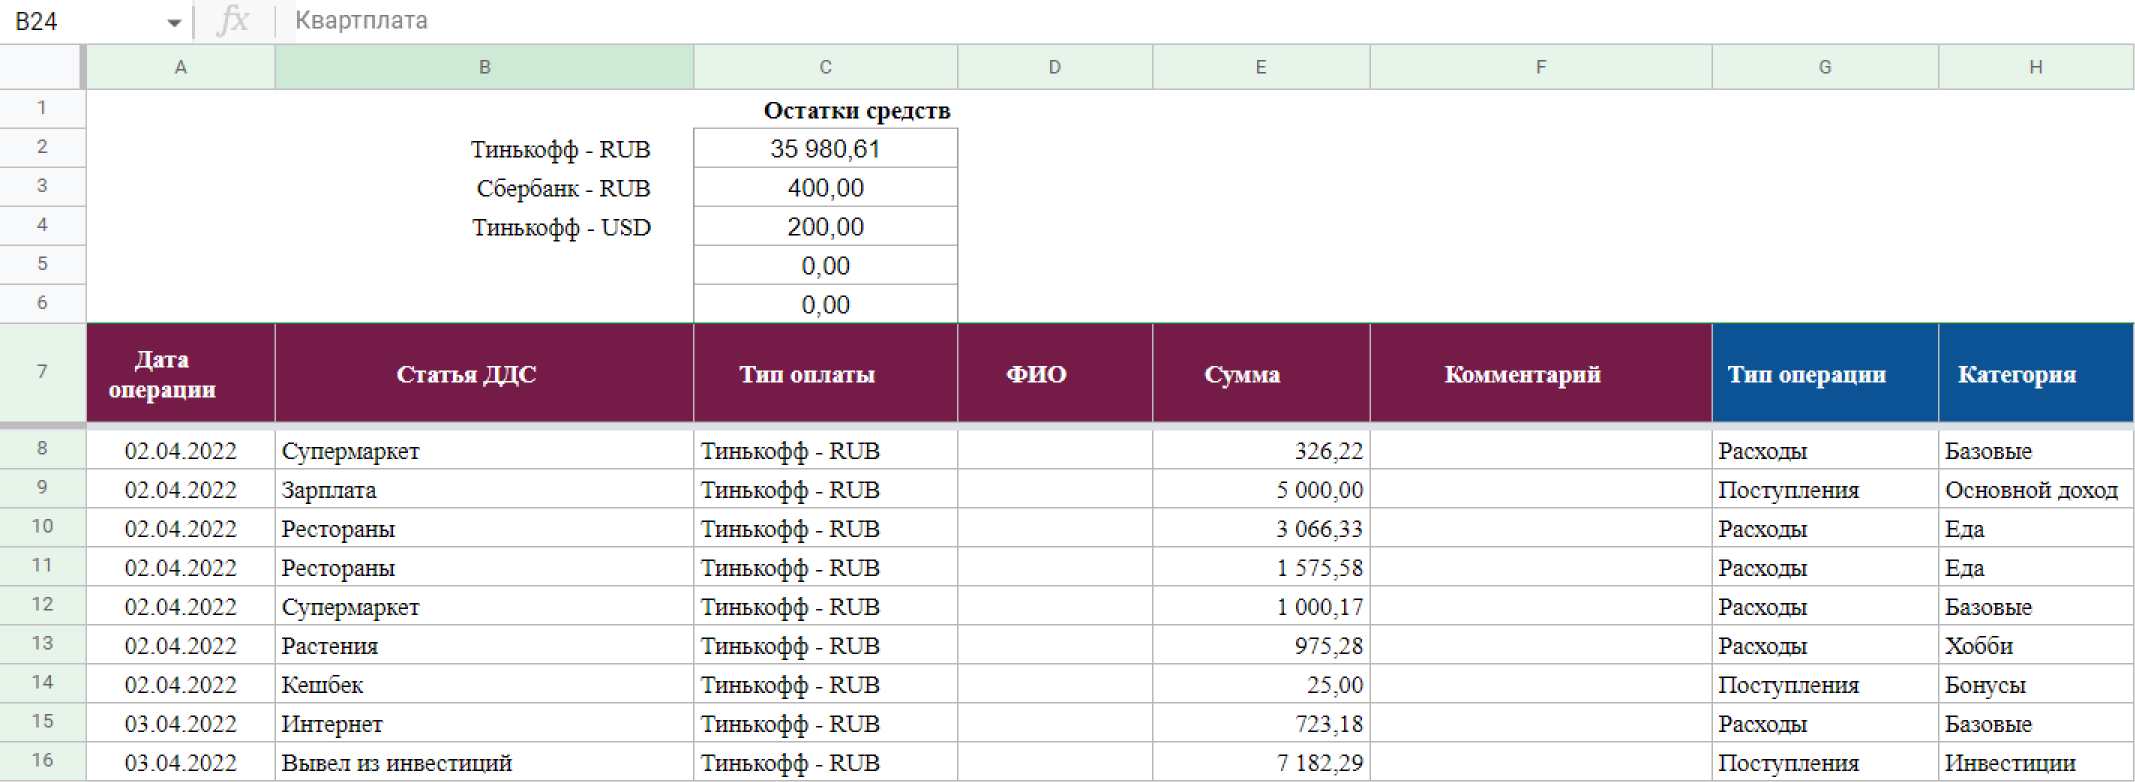Viewport: 2135px width, 782px height.
Task: Select the Вывел из инвестиций cell
Action: click(x=484, y=762)
